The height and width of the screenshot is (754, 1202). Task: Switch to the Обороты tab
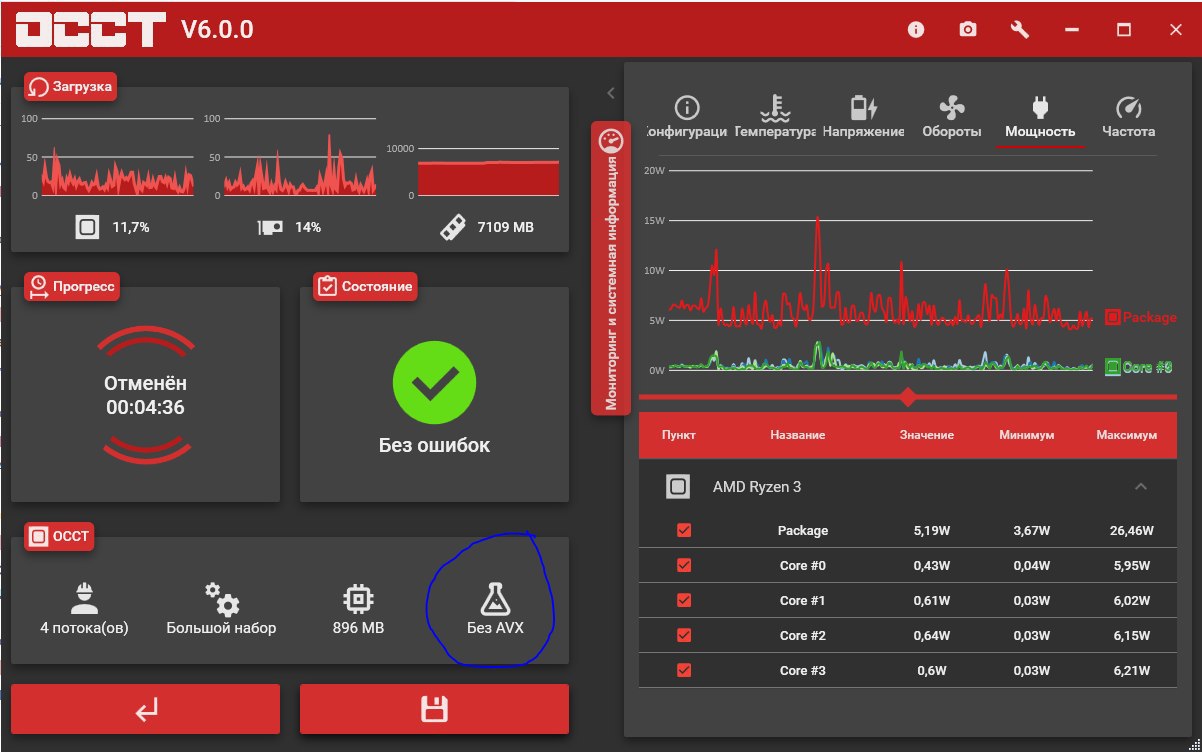pos(951,119)
